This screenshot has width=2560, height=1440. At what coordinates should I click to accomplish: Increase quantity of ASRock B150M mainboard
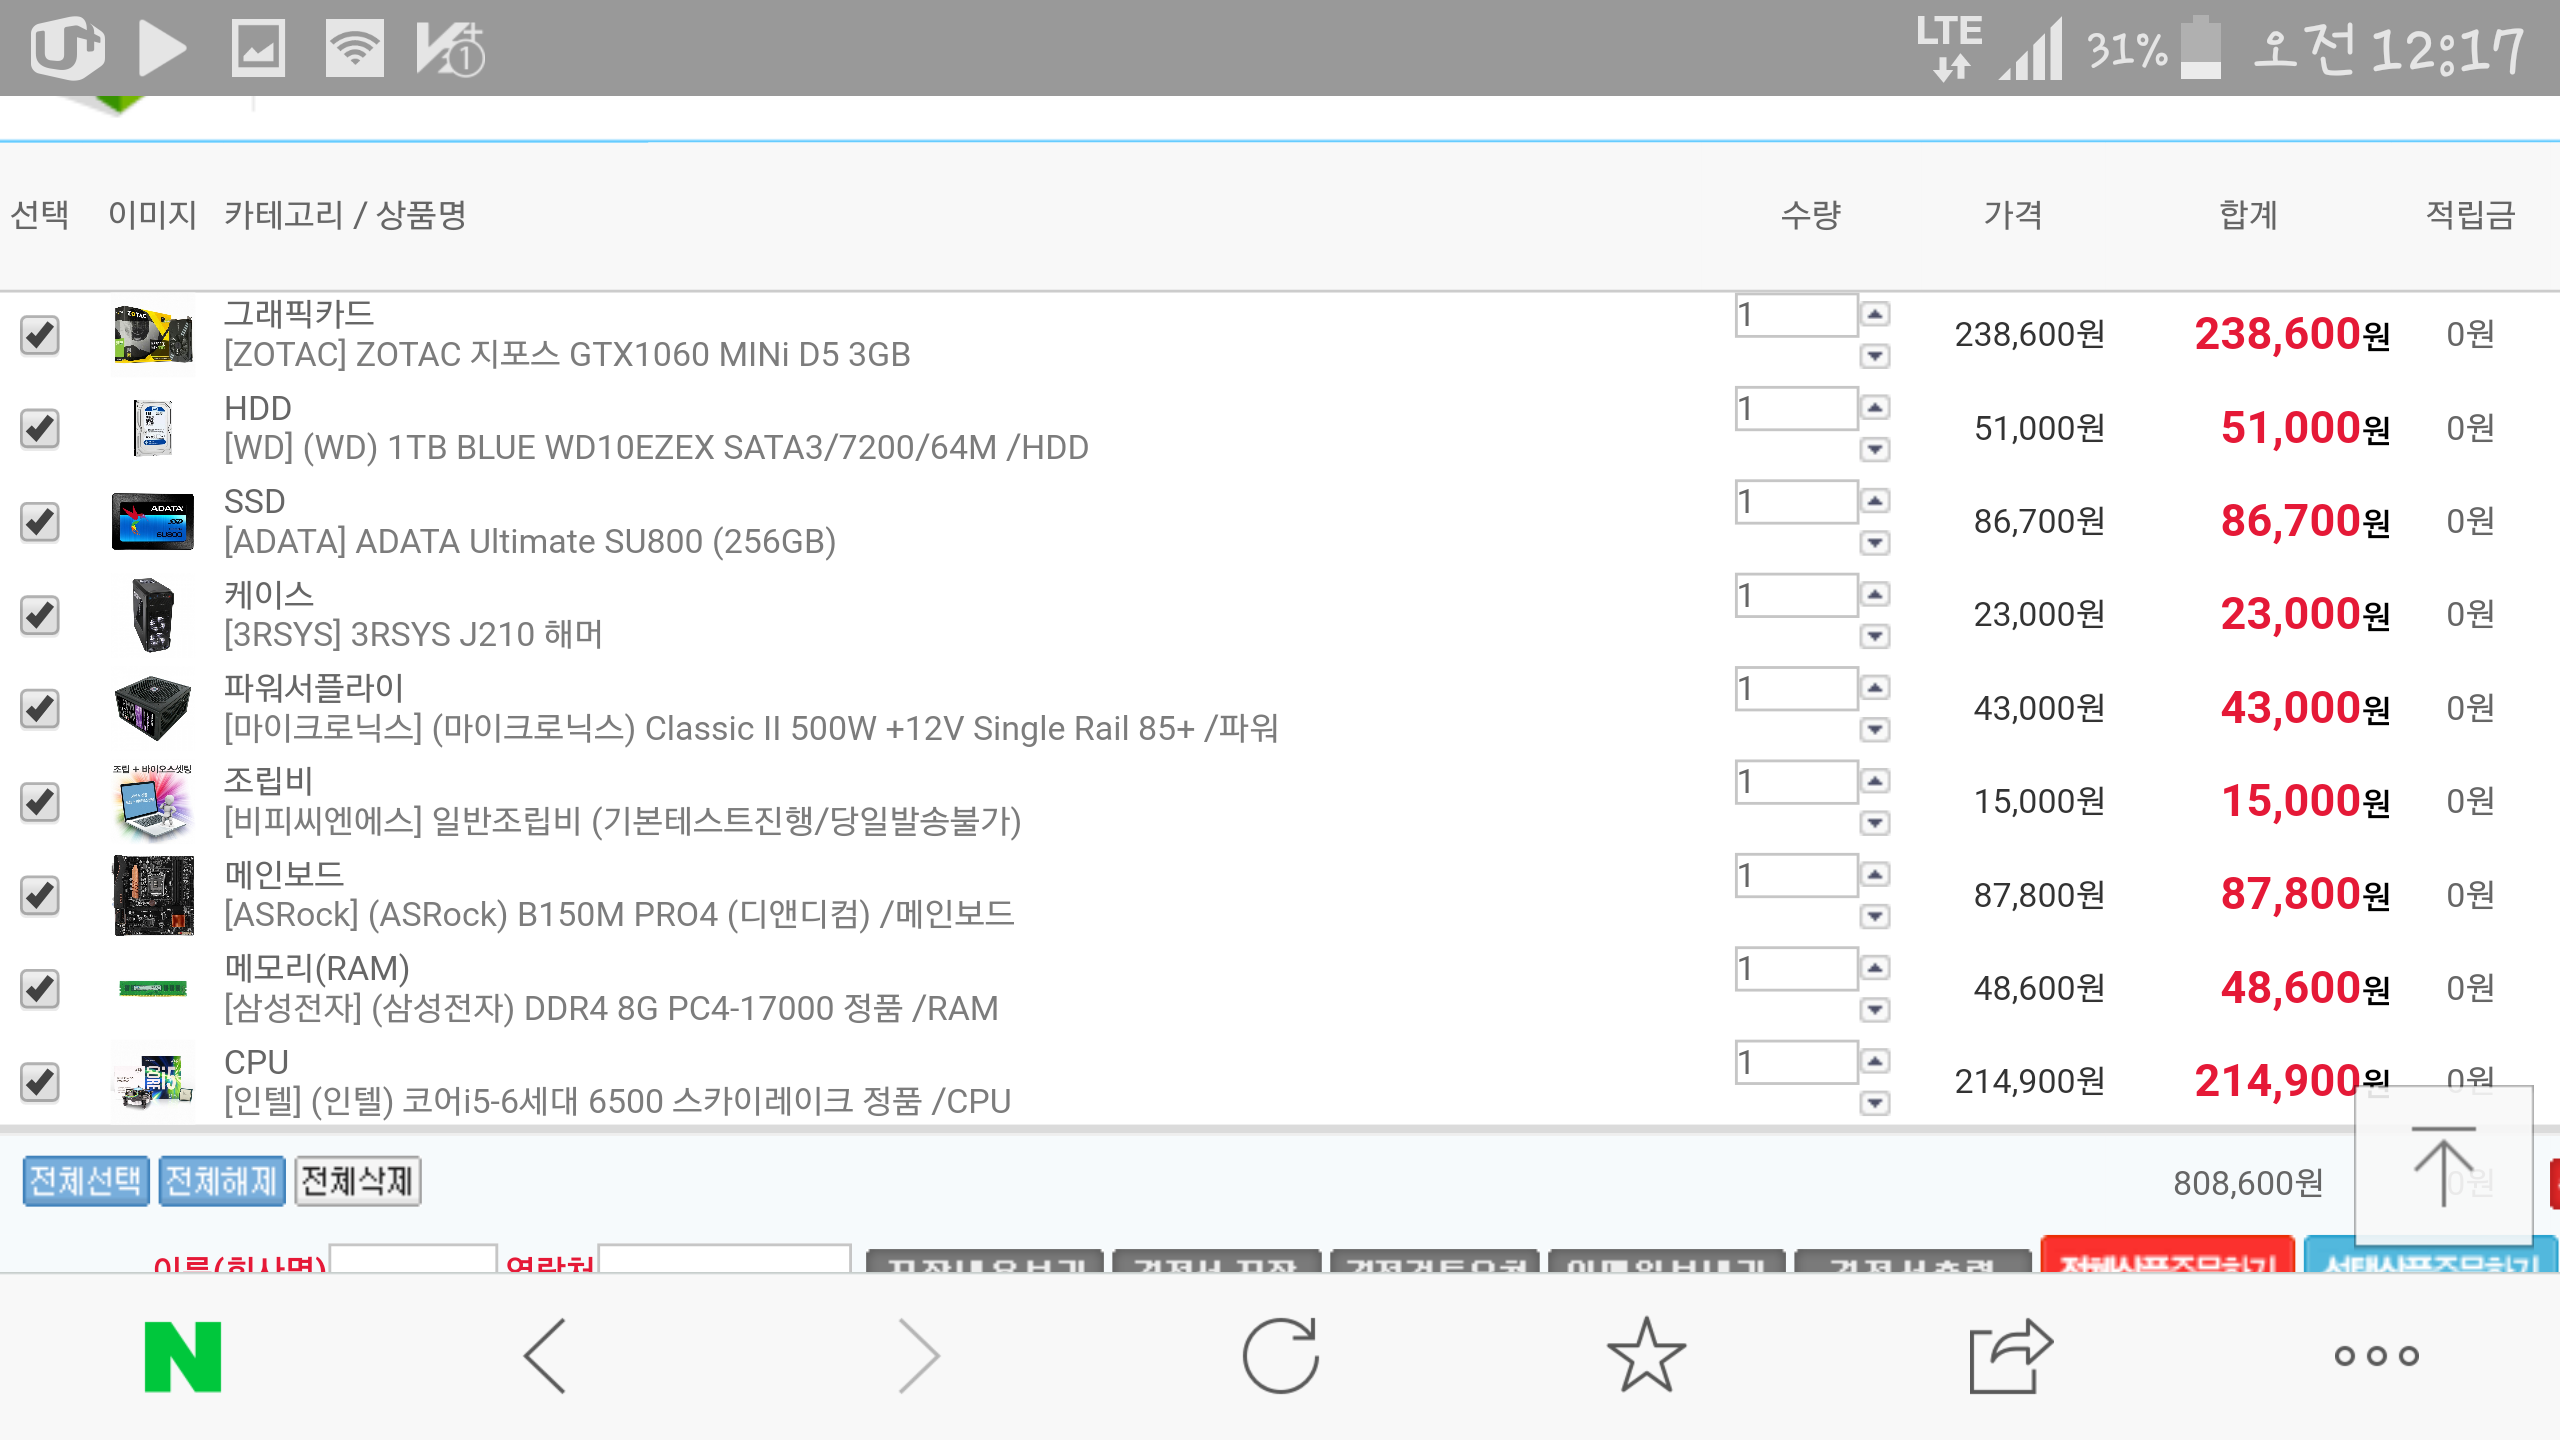pos(1875,875)
